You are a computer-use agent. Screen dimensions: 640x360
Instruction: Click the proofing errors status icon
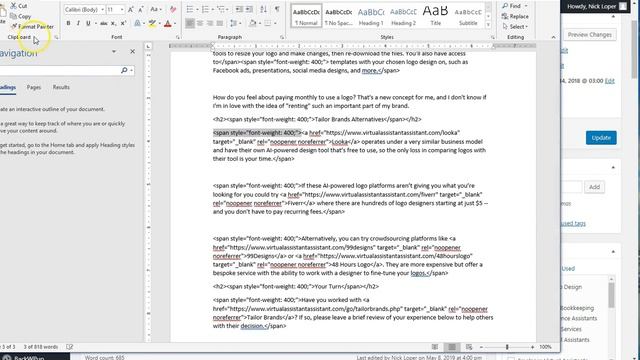click(69, 347)
